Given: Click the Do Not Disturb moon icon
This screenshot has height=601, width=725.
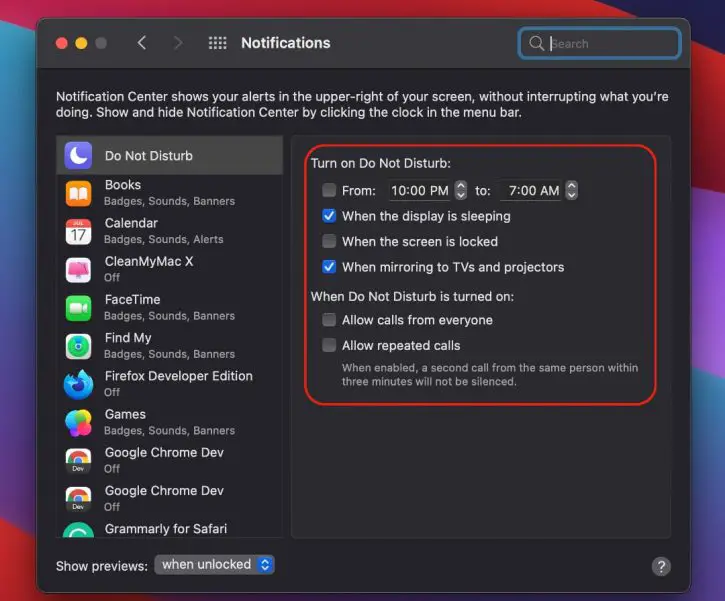Looking at the screenshot, I should [x=78, y=155].
